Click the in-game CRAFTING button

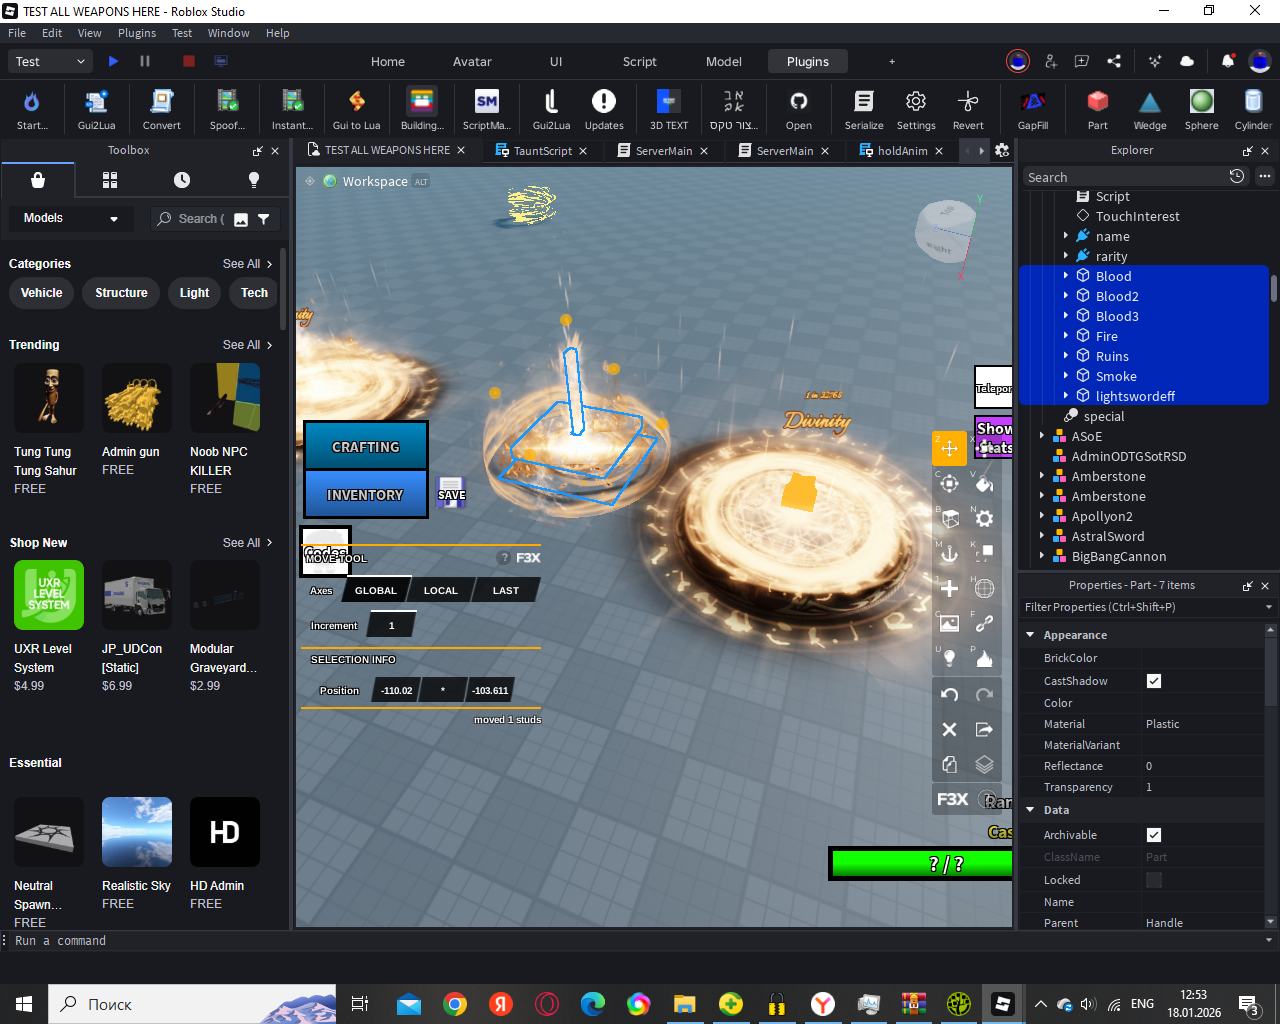point(366,447)
